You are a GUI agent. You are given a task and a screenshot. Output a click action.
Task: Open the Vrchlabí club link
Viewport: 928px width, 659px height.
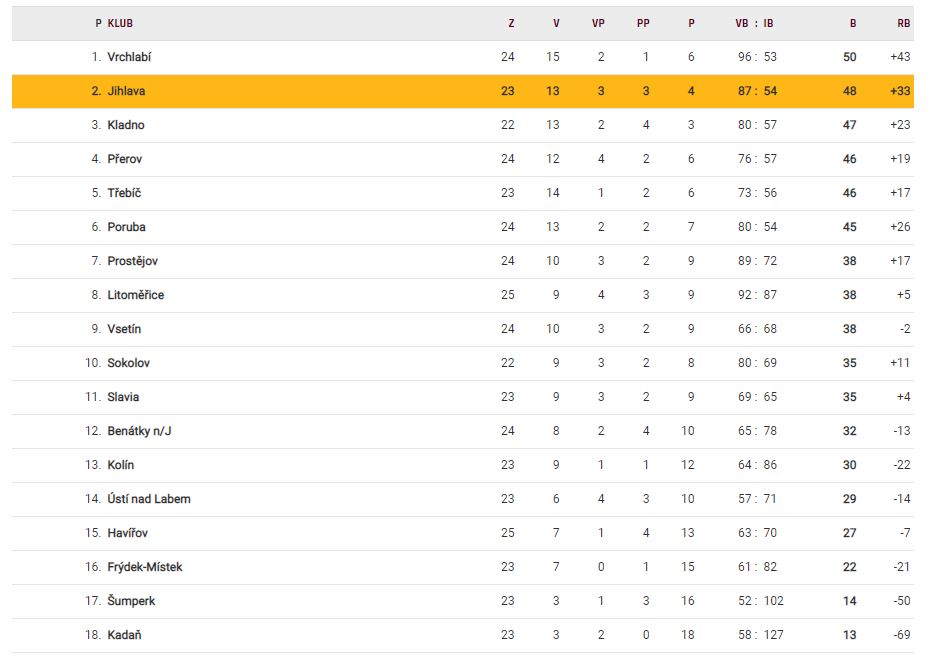pos(129,57)
